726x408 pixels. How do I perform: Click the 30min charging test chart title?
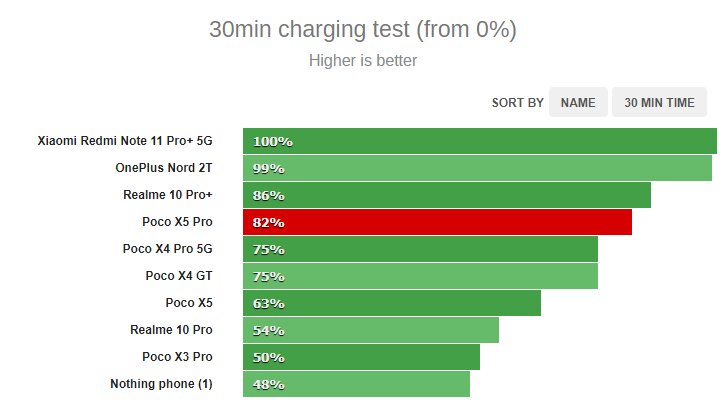tap(363, 30)
